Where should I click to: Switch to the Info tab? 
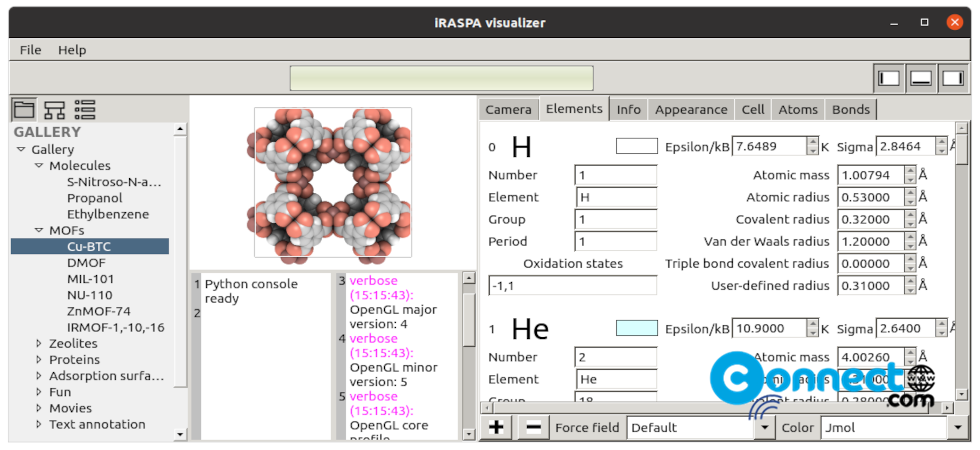[x=629, y=109]
